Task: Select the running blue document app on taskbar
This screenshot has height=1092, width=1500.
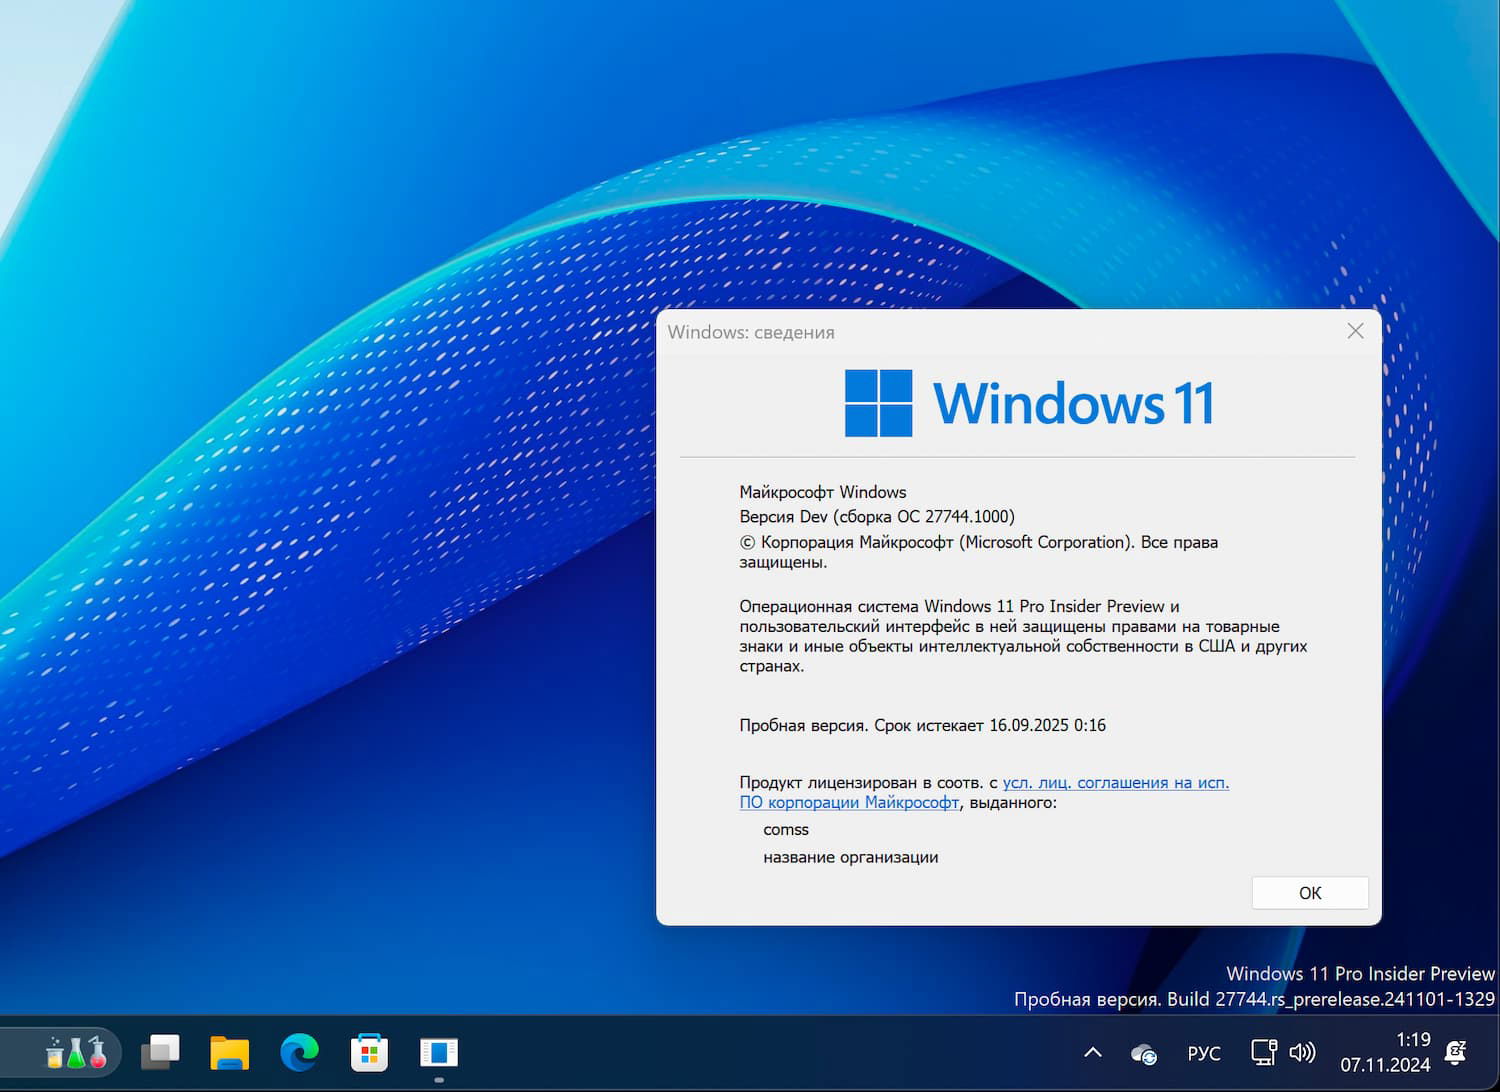Action: tap(439, 1052)
